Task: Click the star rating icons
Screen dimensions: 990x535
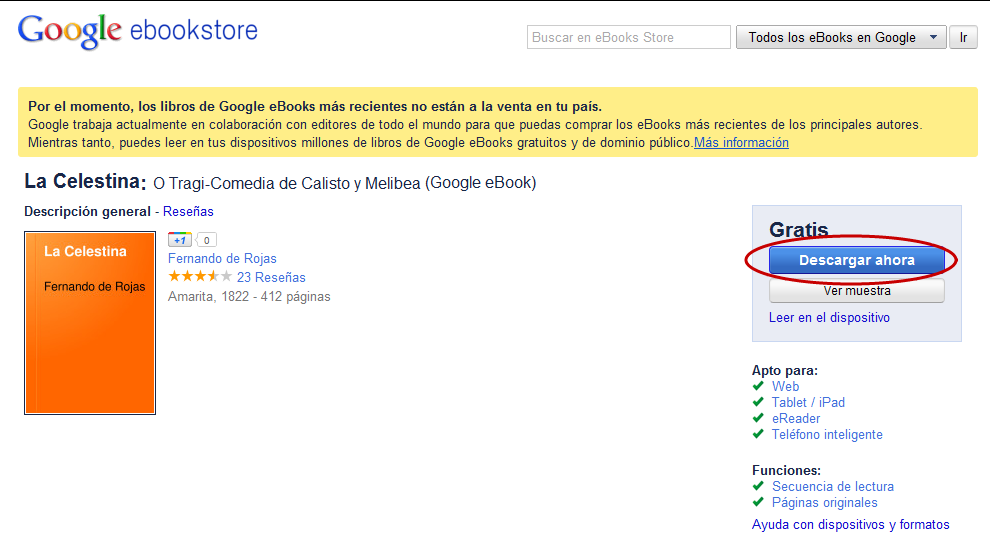Action: (x=199, y=277)
